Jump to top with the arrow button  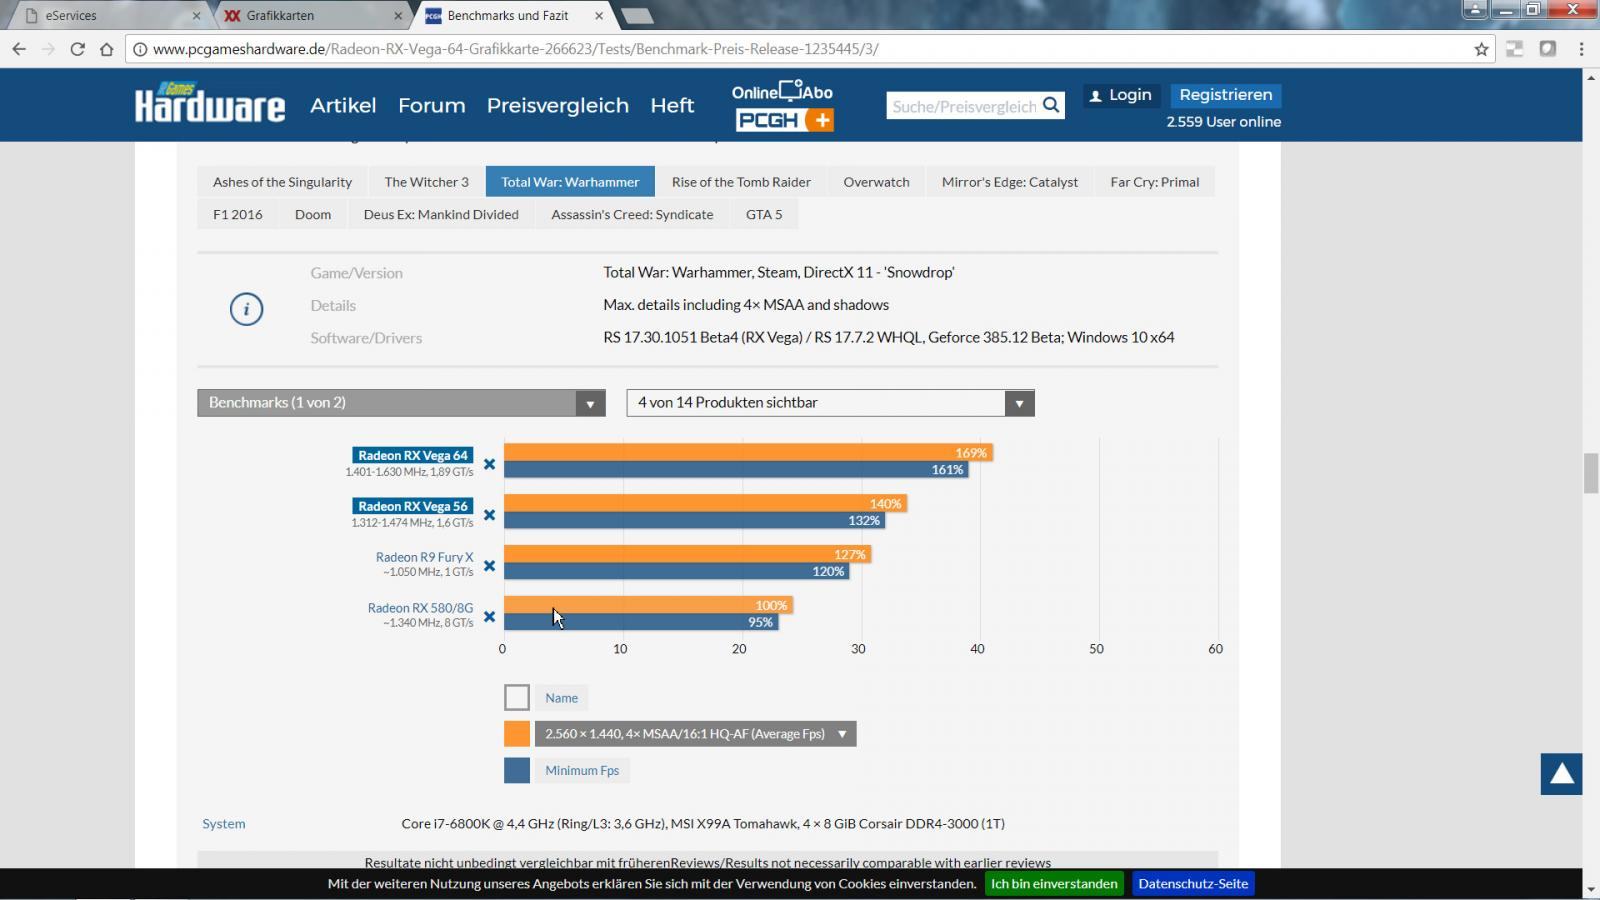point(1561,774)
